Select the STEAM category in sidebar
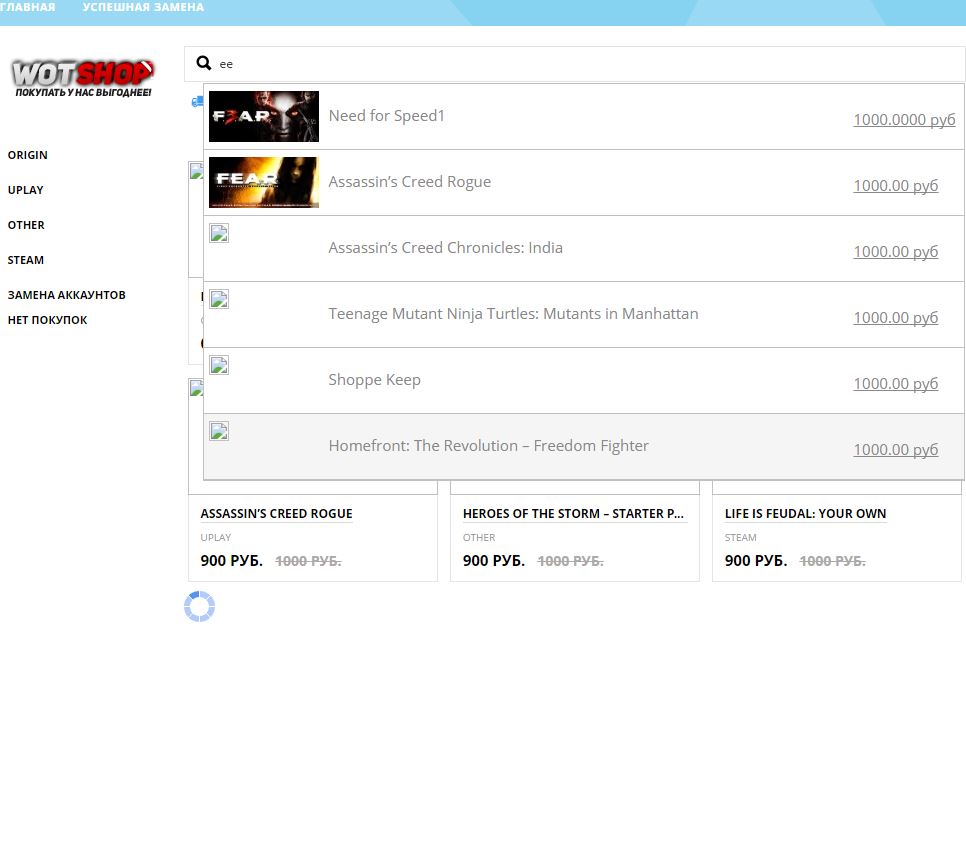 tap(26, 261)
